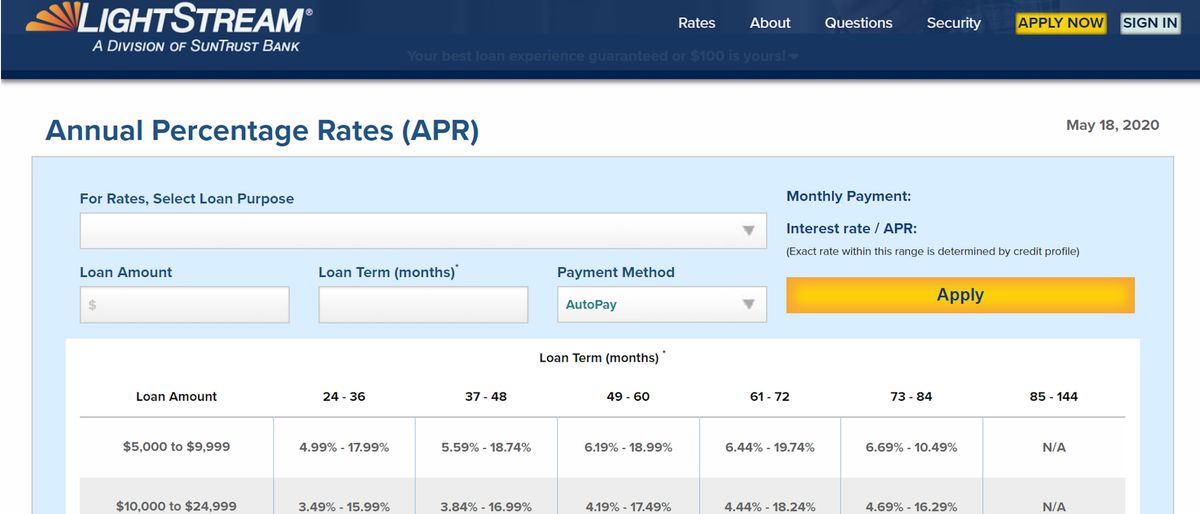Viewport: 1200px width, 514px height.
Task: Select the 61 - 72 term column header
Action: pos(770,397)
